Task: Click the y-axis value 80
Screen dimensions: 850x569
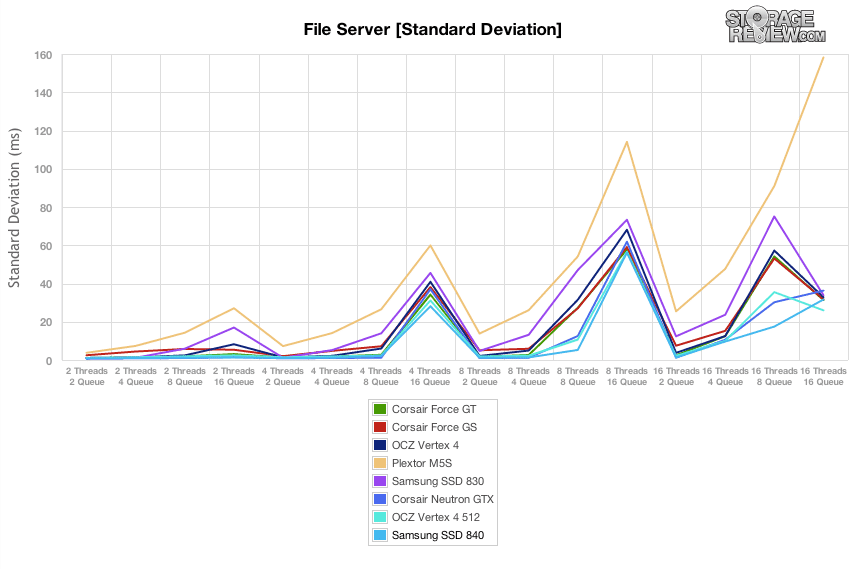Action: click(46, 208)
